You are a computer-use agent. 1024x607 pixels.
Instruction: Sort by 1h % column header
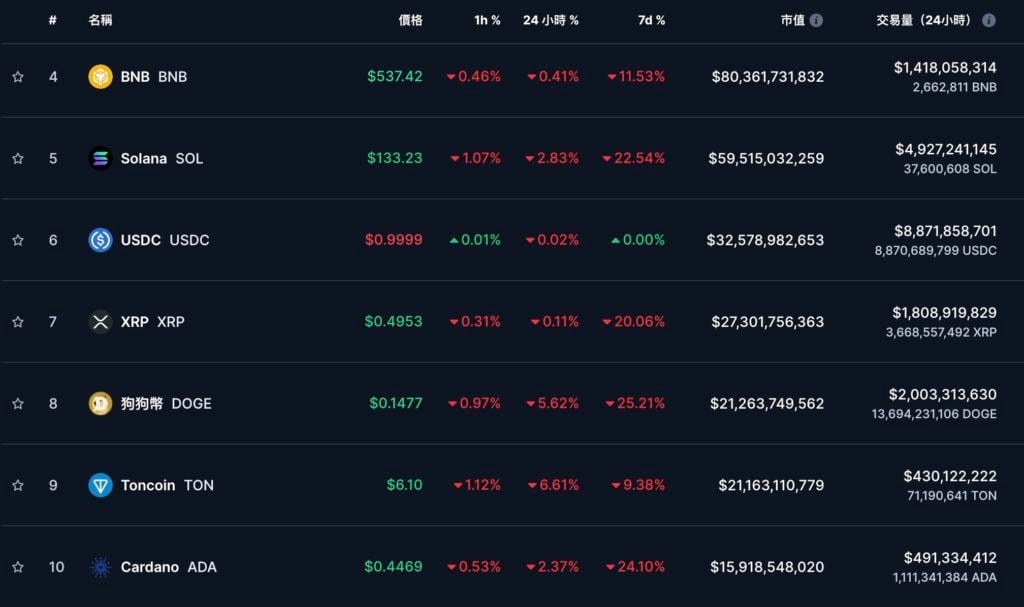click(x=487, y=20)
